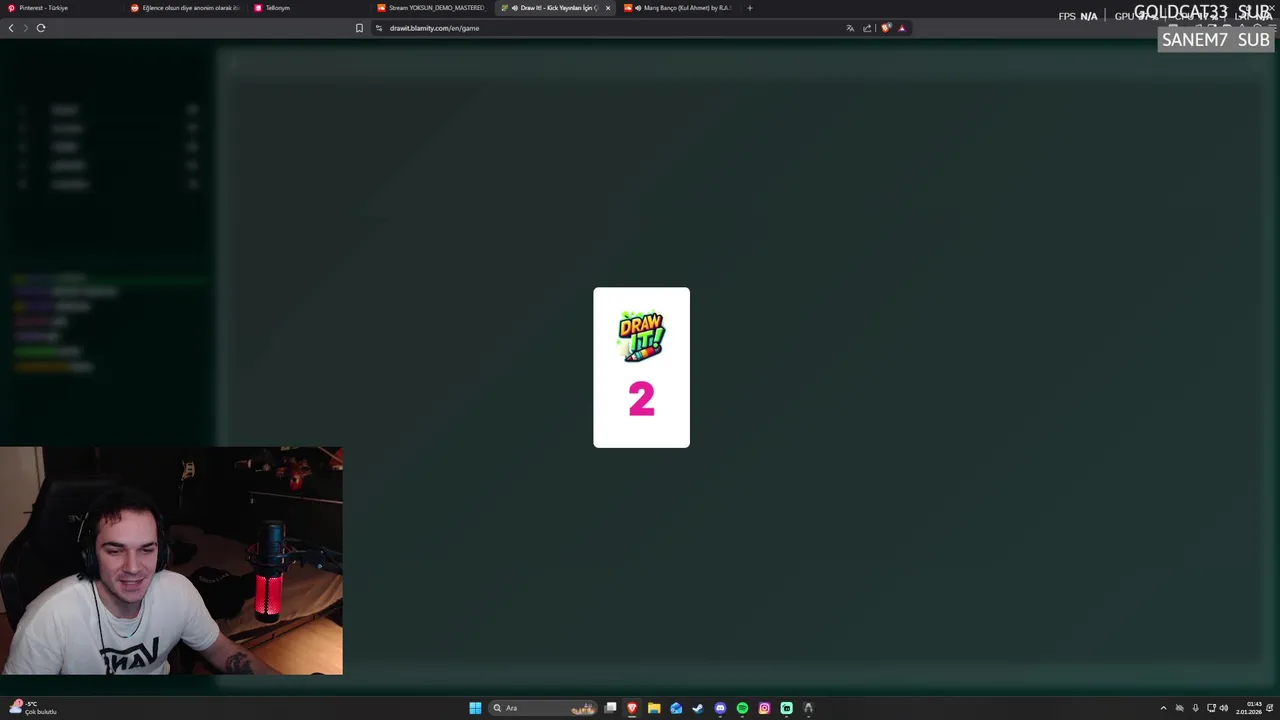Viewport: 1280px width, 720px height.
Task: Switch to the Tellonym tab
Action: (x=308, y=8)
